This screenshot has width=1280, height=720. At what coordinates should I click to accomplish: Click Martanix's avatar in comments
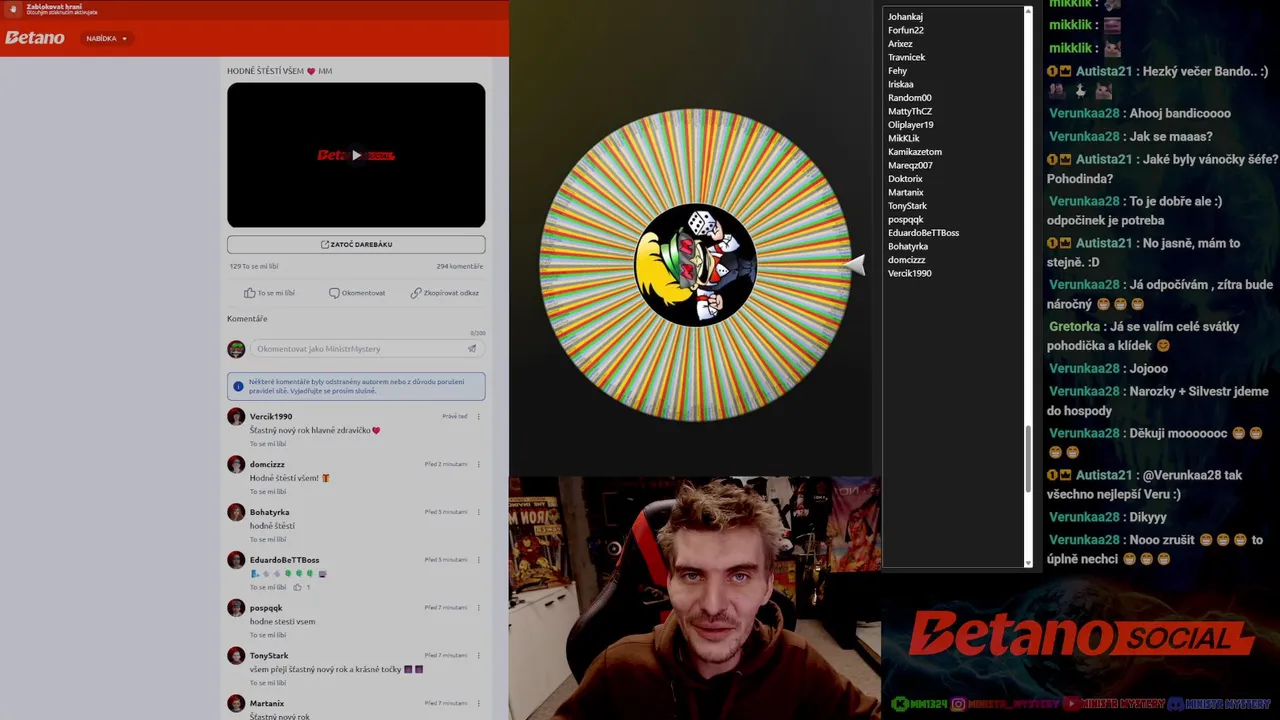[236, 703]
